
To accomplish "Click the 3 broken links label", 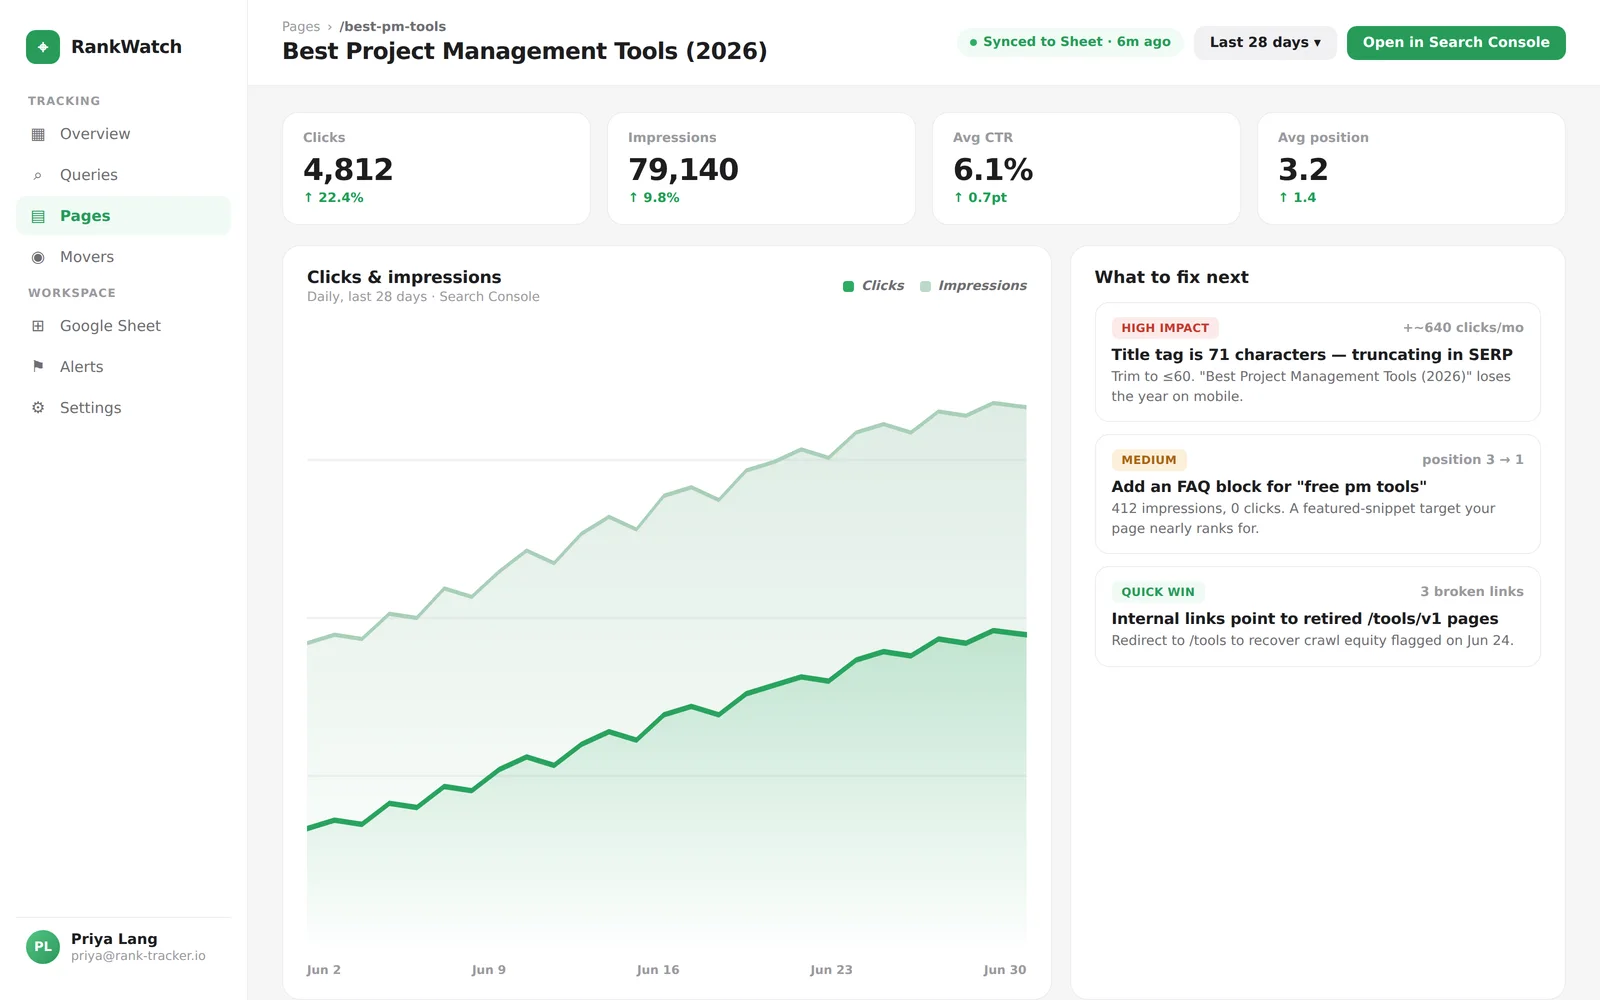I will coord(1472,592).
